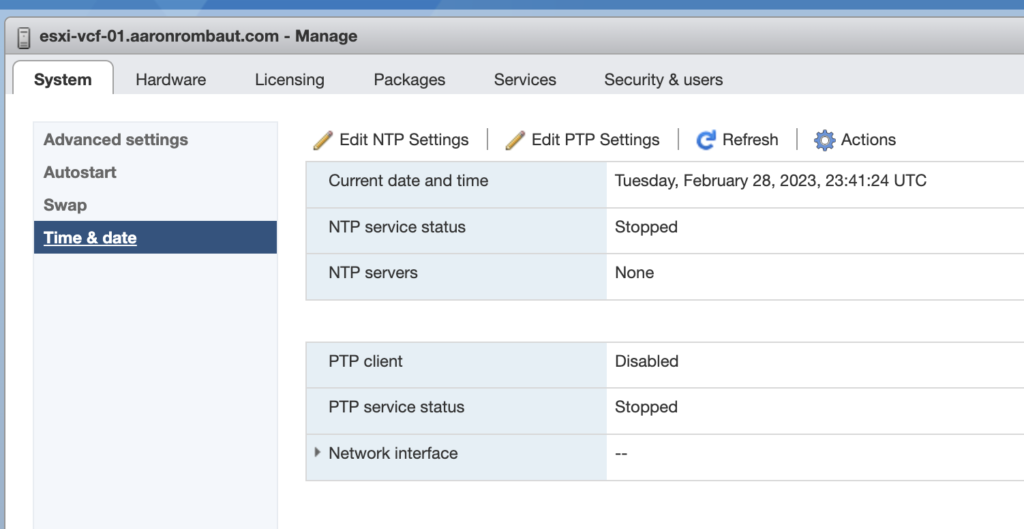The image size is (1024, 529).
Task: Click the pencil icon for Edit PTP Settings
Action: pos(515,140)
